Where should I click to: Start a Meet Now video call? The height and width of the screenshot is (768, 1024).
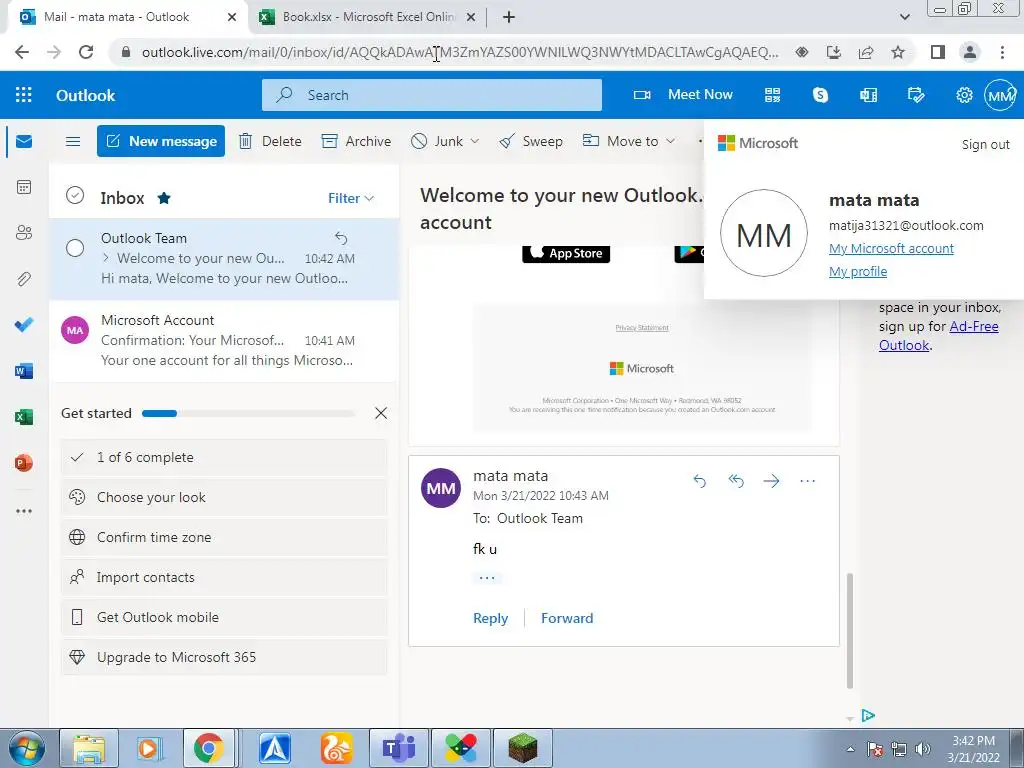(683, 95)
